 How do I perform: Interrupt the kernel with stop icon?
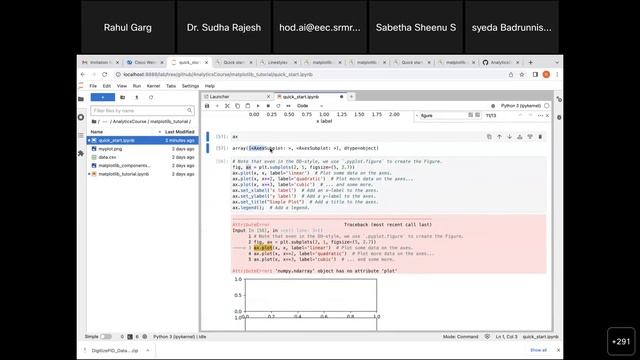268,106
